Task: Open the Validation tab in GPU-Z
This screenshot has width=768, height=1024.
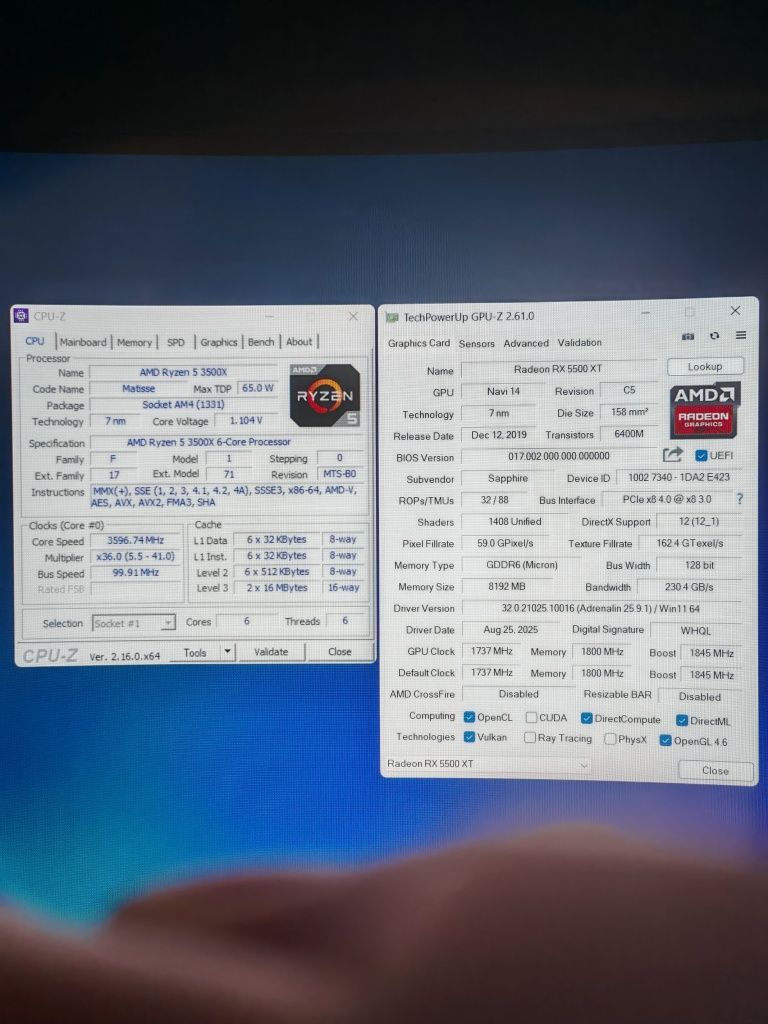Action: point(580,342)
